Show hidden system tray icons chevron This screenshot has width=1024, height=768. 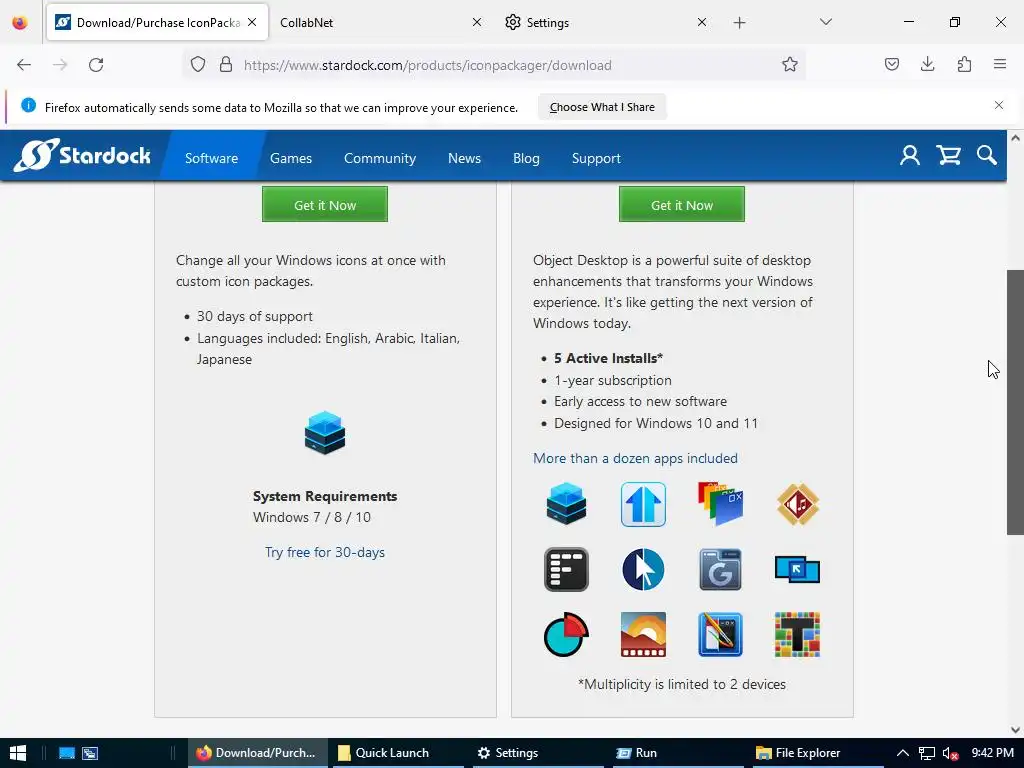pos(903,753)
